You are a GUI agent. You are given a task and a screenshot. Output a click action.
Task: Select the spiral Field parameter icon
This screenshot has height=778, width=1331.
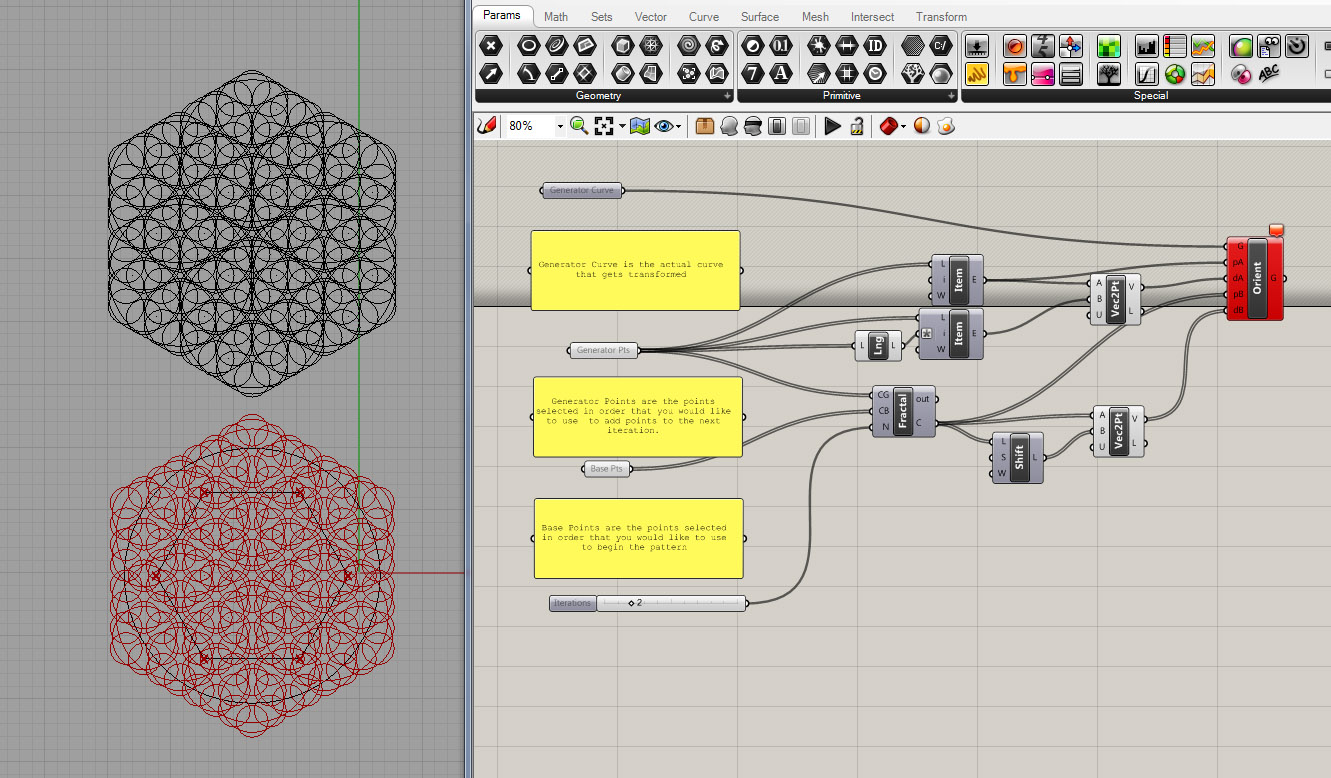688,45
